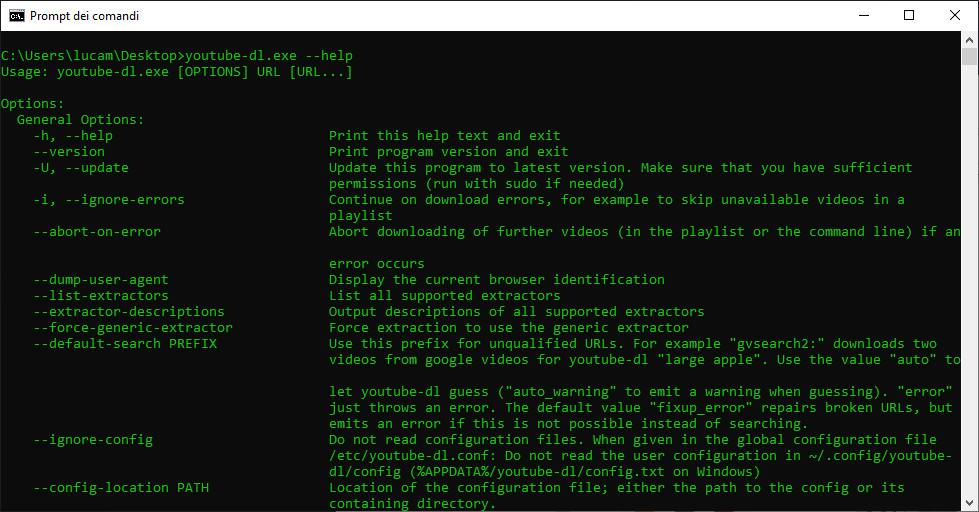This screenshot has width=979, height=512.
Task: Click the 'containing directory.' line
Action: [x=413, y=503]
